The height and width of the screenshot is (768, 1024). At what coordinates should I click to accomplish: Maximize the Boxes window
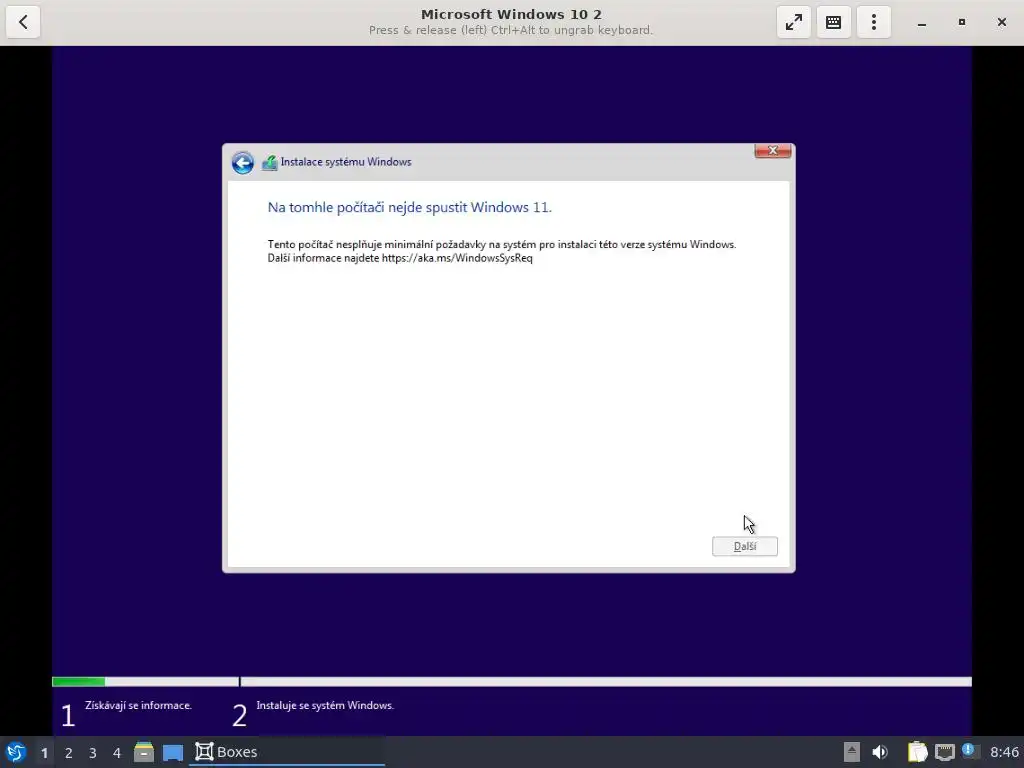(x=961, y=22)
